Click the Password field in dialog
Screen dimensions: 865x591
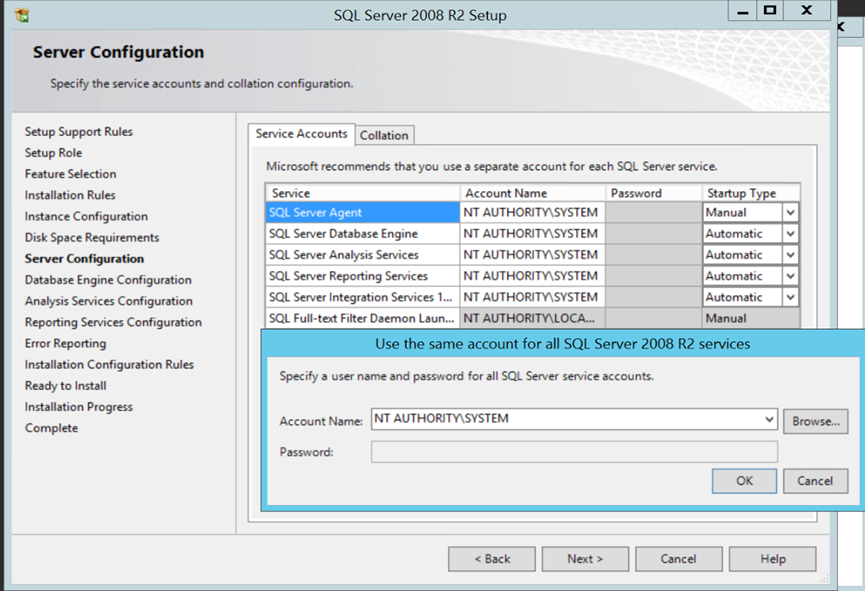[574, 452]
